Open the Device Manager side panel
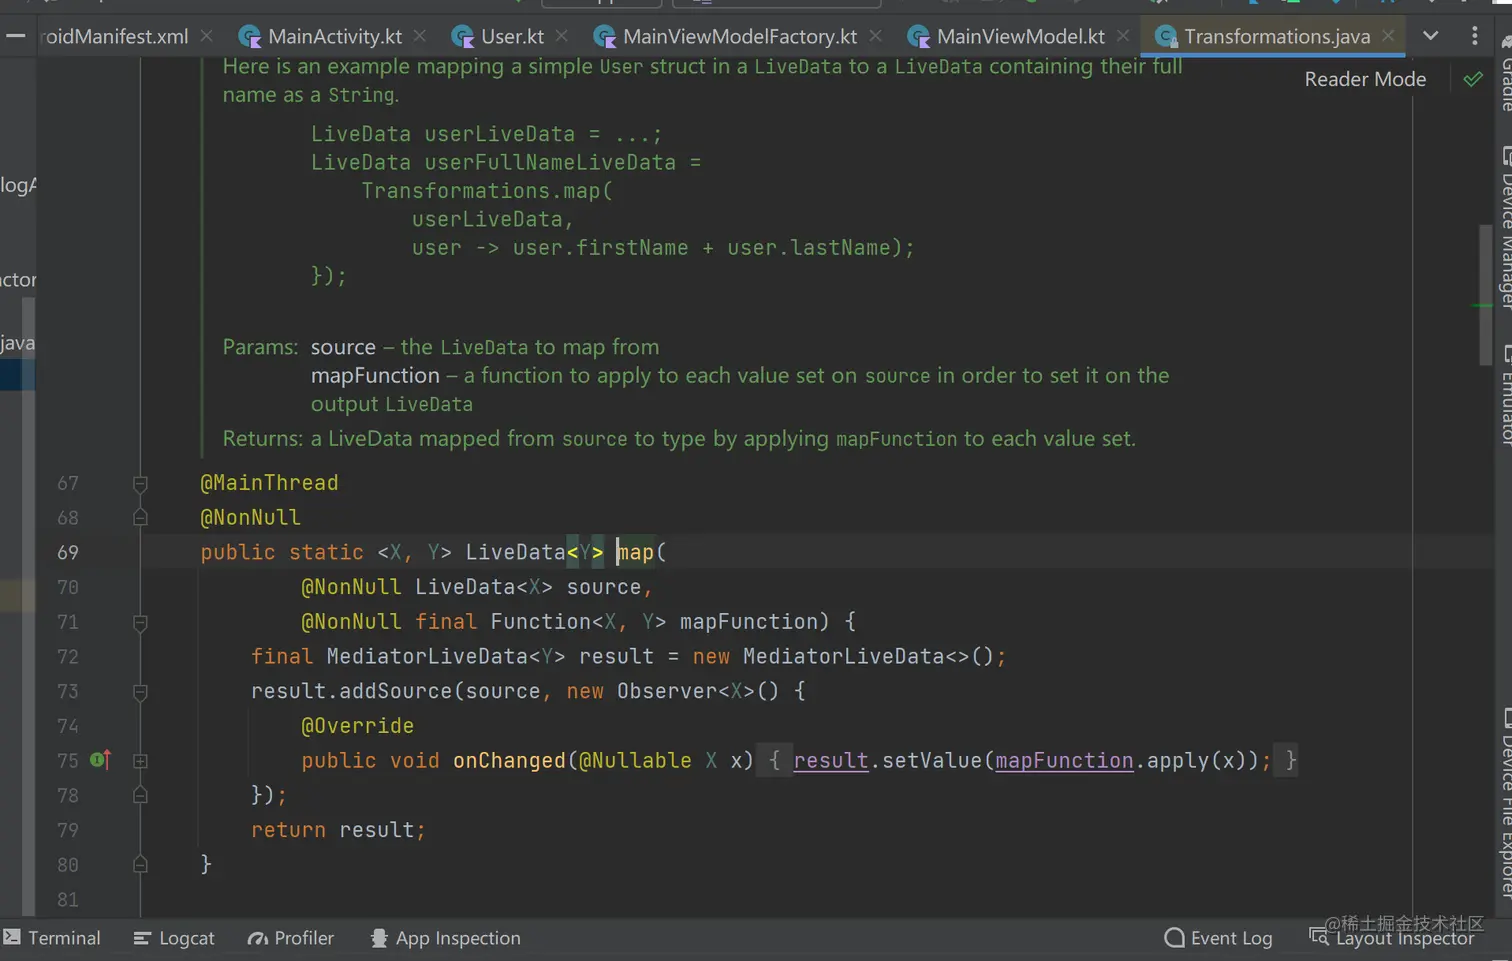 (1505, 227)
